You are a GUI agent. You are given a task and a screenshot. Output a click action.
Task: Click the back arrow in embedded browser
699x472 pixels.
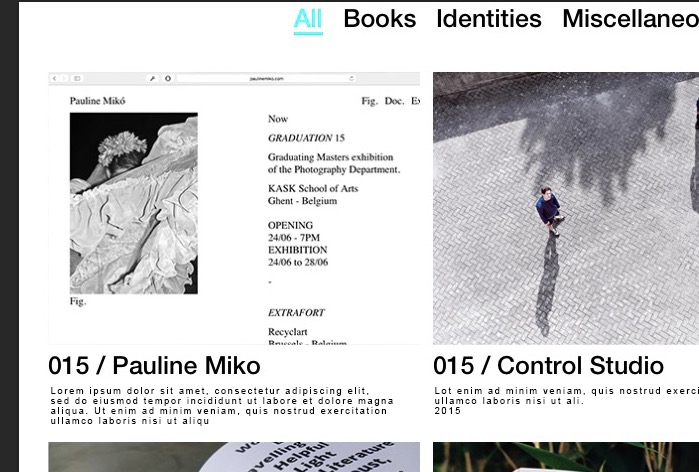coord(54,78)
